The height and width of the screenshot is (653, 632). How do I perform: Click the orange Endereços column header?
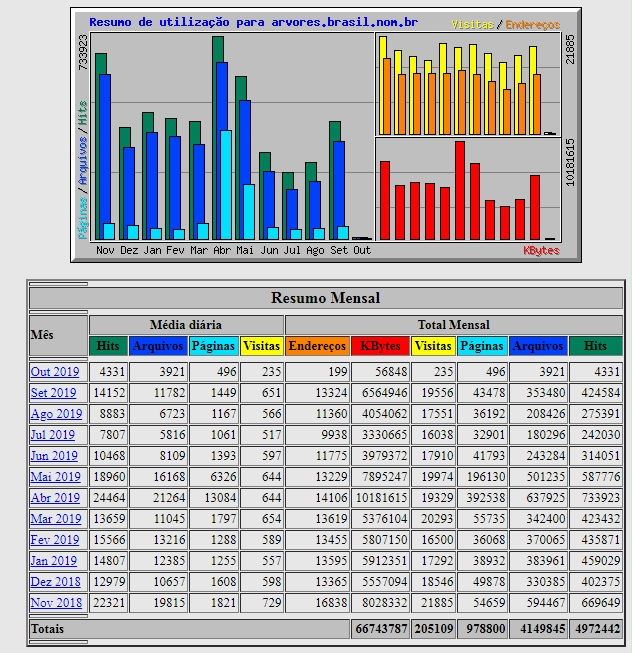[x=317, y=346]
